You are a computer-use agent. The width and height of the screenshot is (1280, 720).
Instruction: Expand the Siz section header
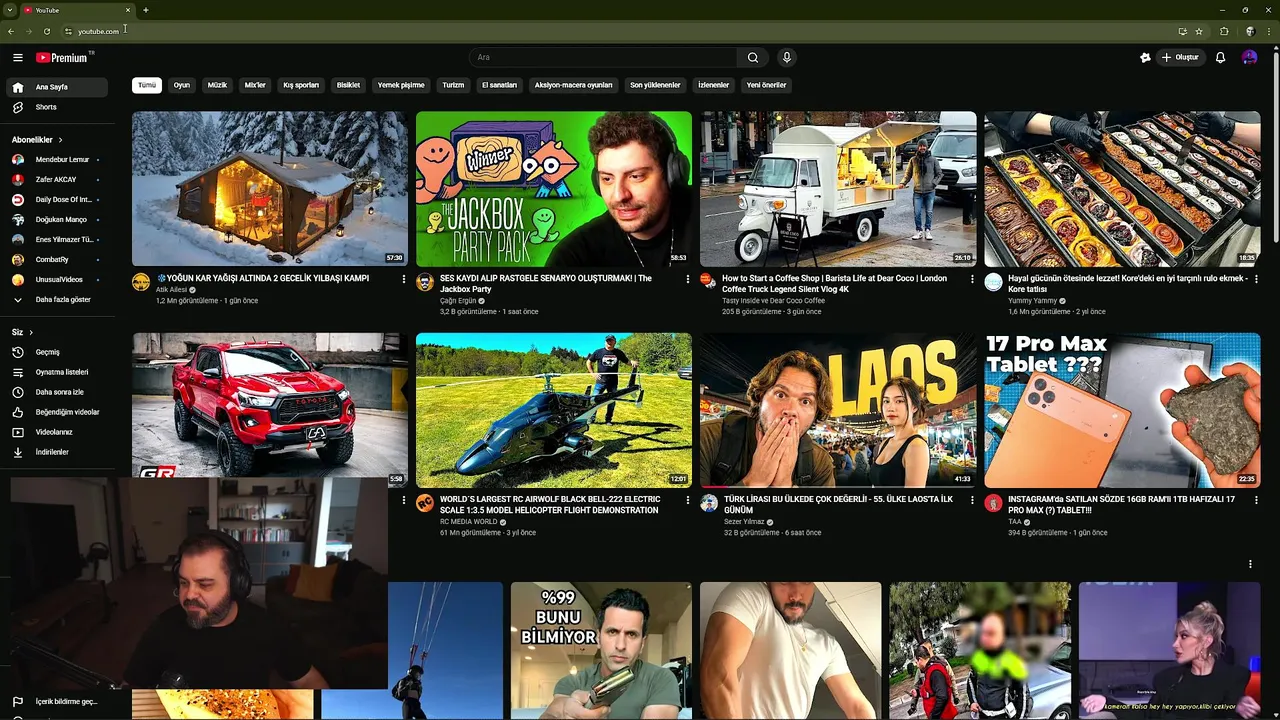[23, 332]
